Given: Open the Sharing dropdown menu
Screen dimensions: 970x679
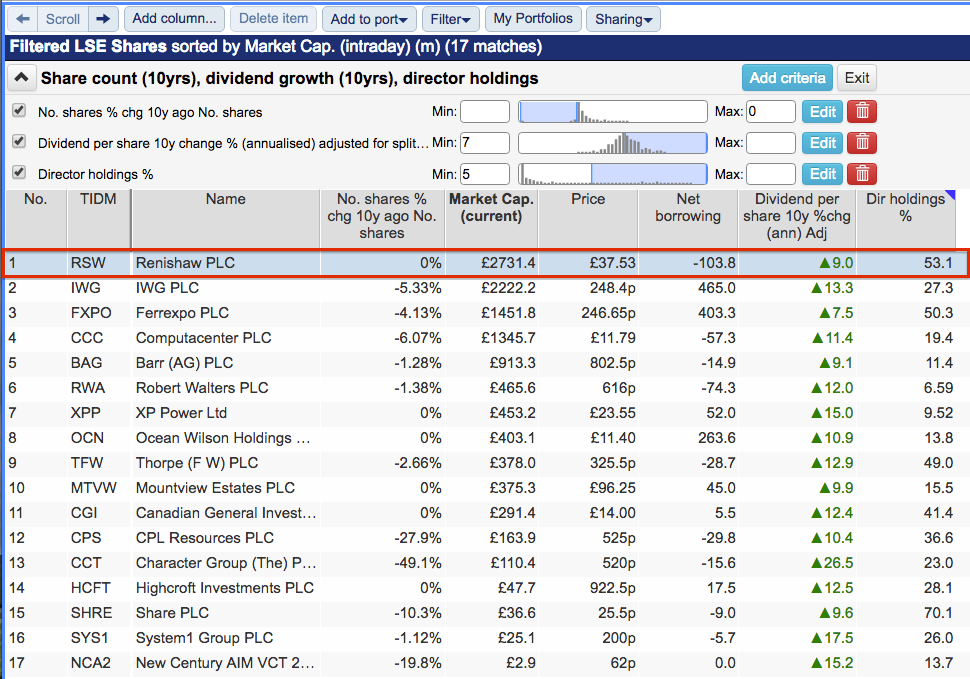Looking at the screenshot, I should click(624, 19).
